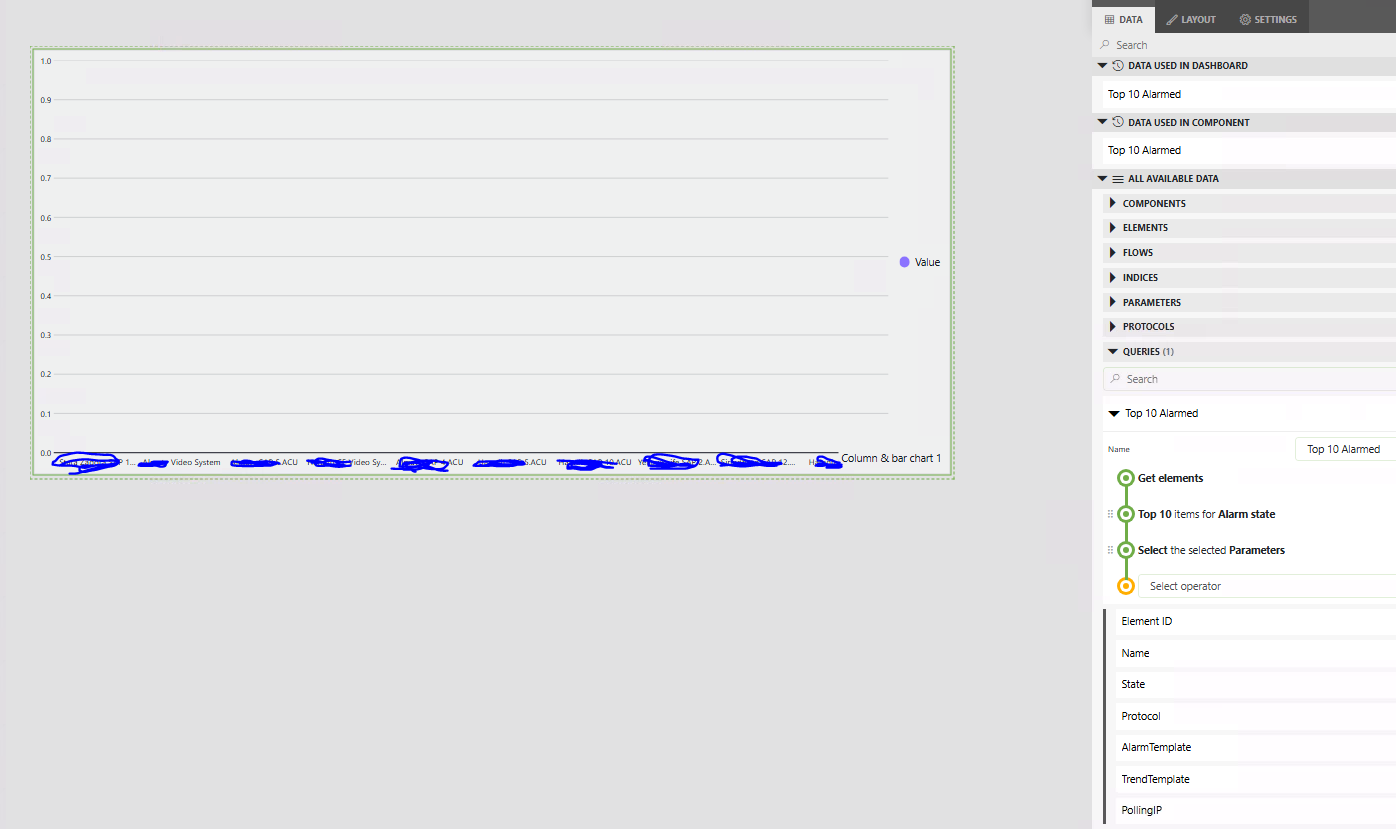Click the Get elements node circle

pyautogui.click(x=1126, y=478)
